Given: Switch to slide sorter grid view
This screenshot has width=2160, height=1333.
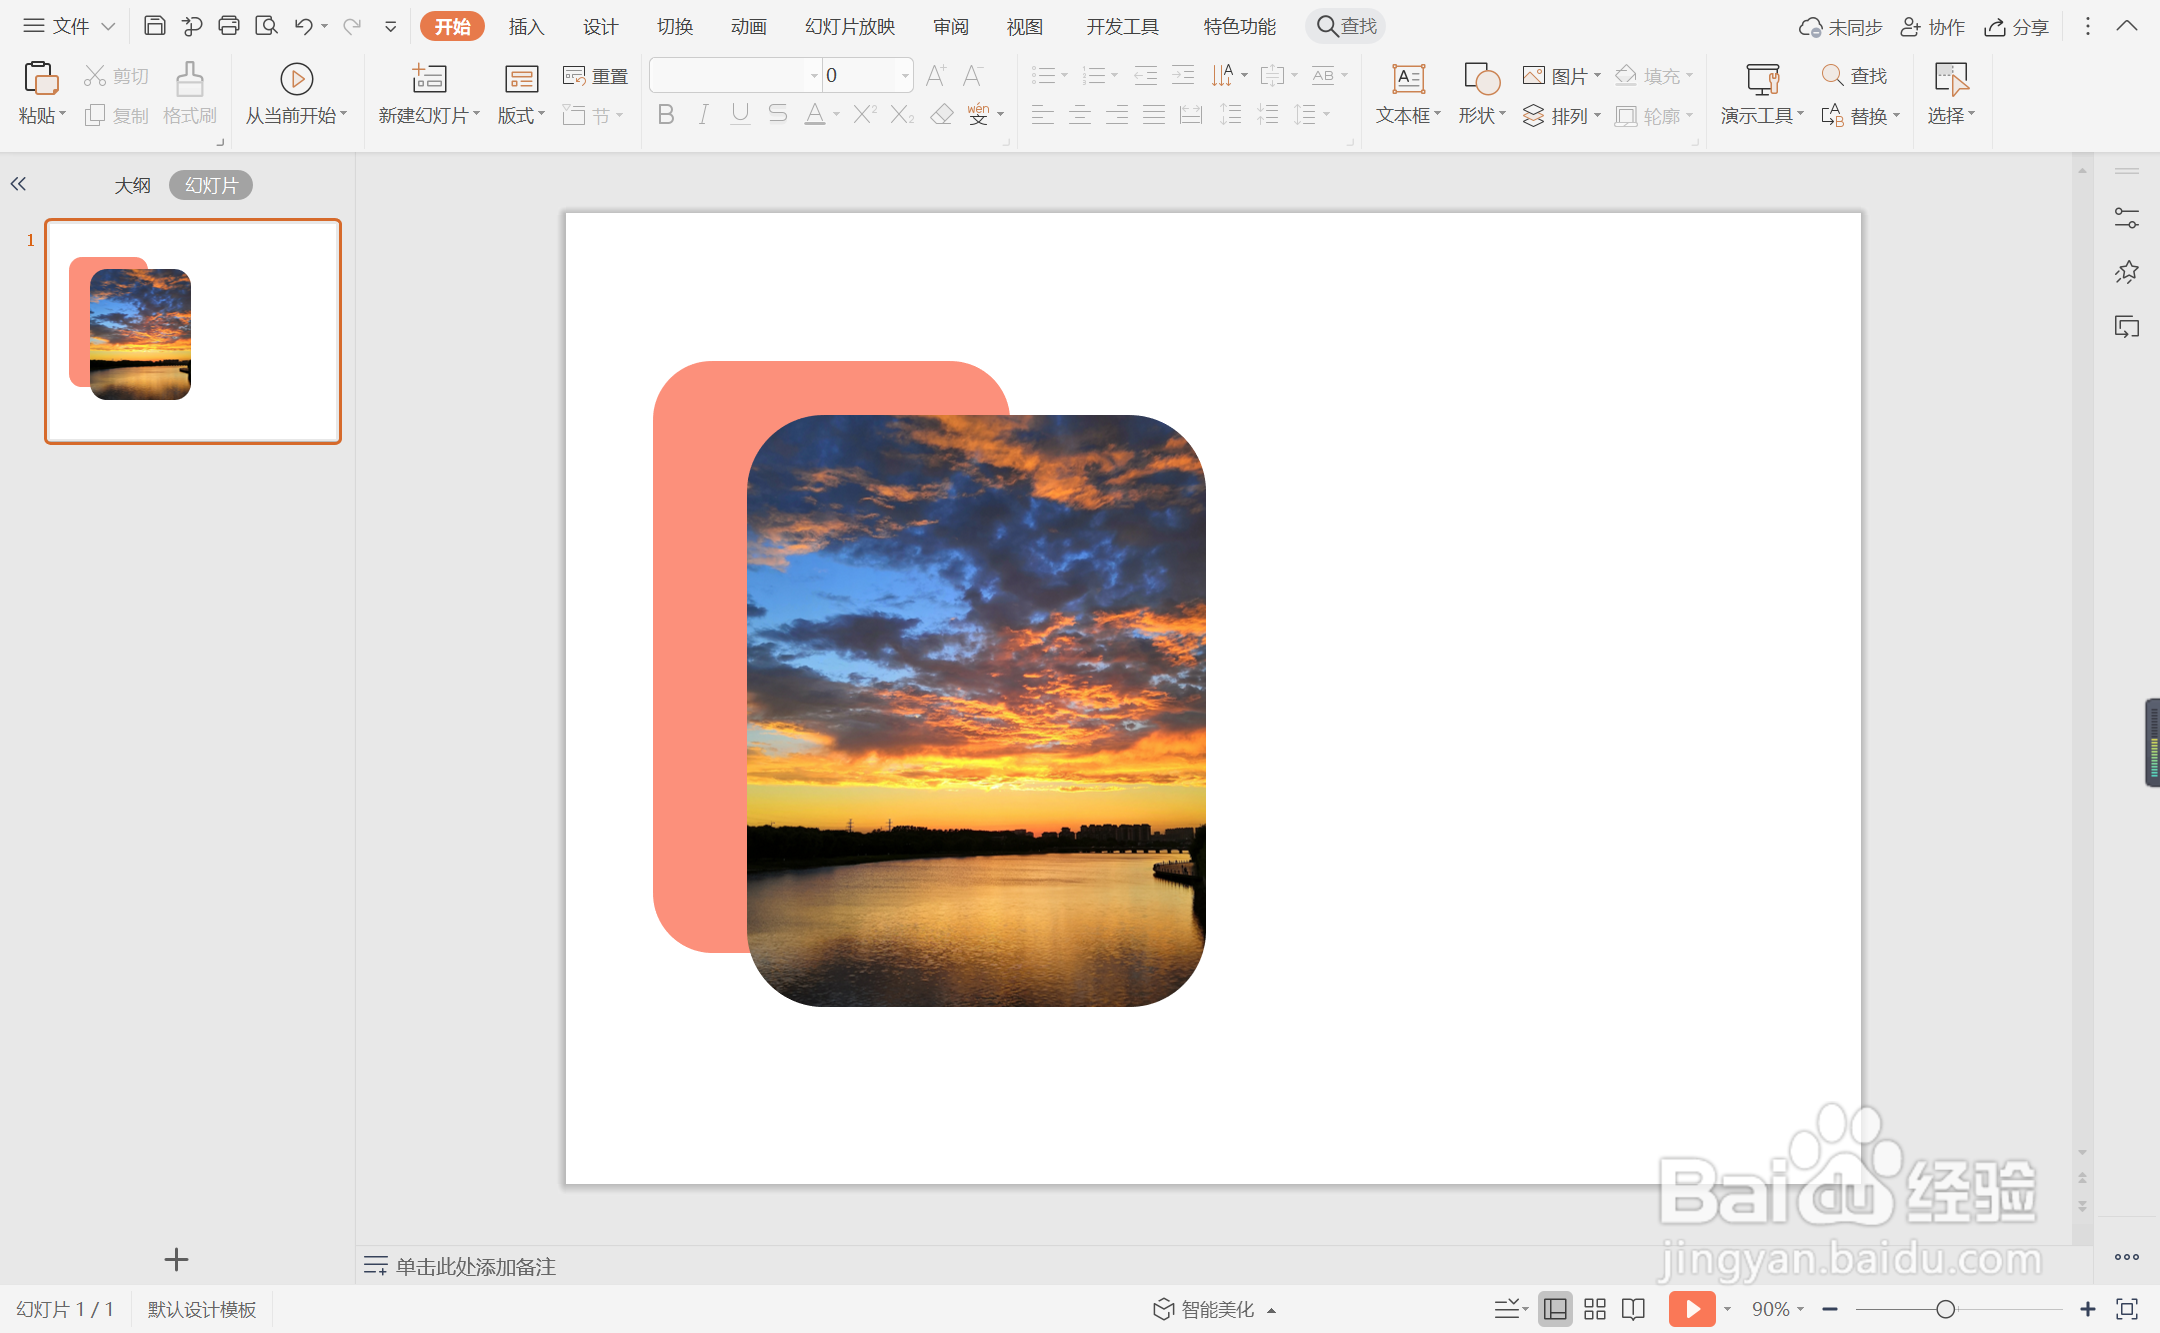Looking at the screenshot, I should pos(1595,1309).
